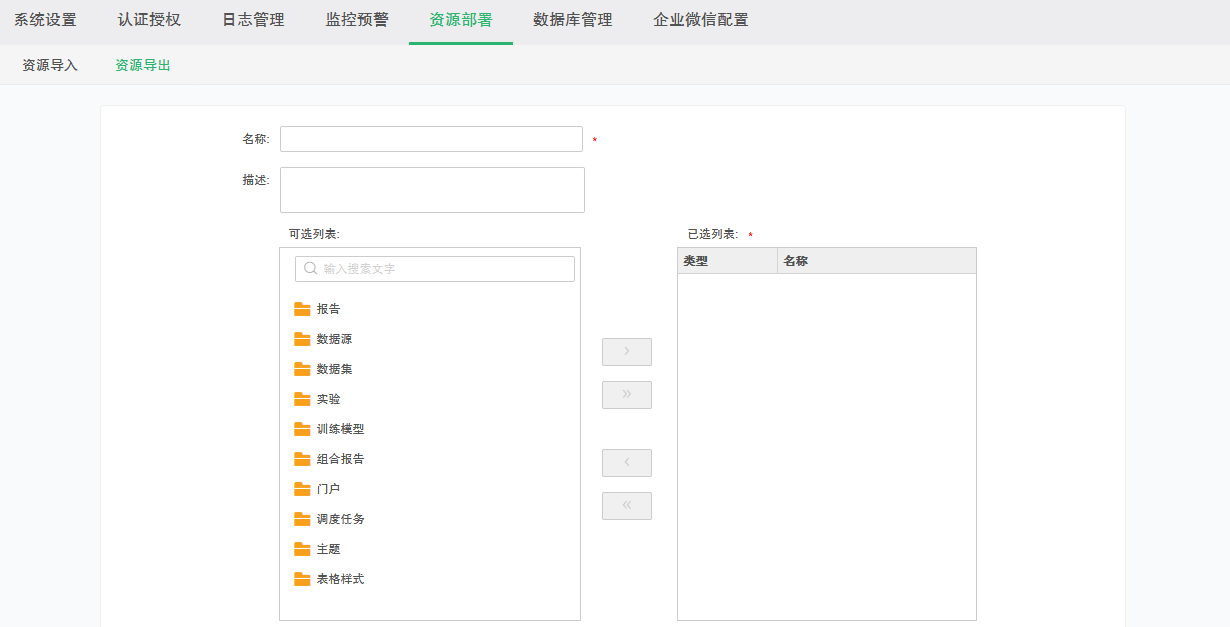Open the 数据库管理 tab
This screenshot has width=1230, height=627.
click(x=572, y=20)
